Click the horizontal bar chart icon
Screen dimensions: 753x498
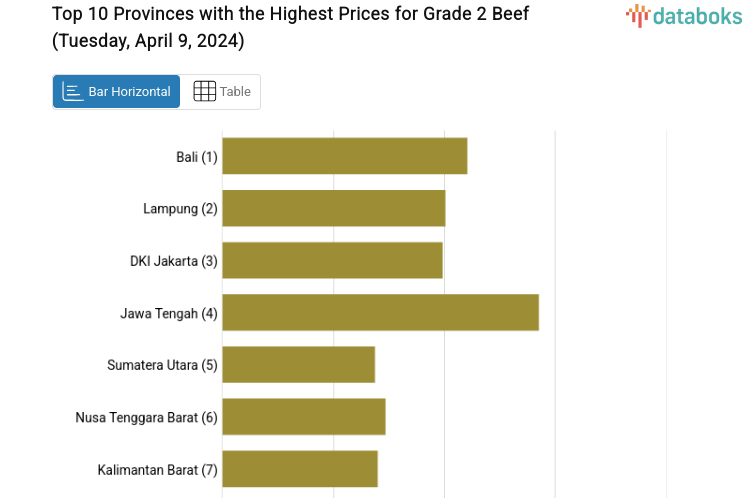tap(73, 92)
